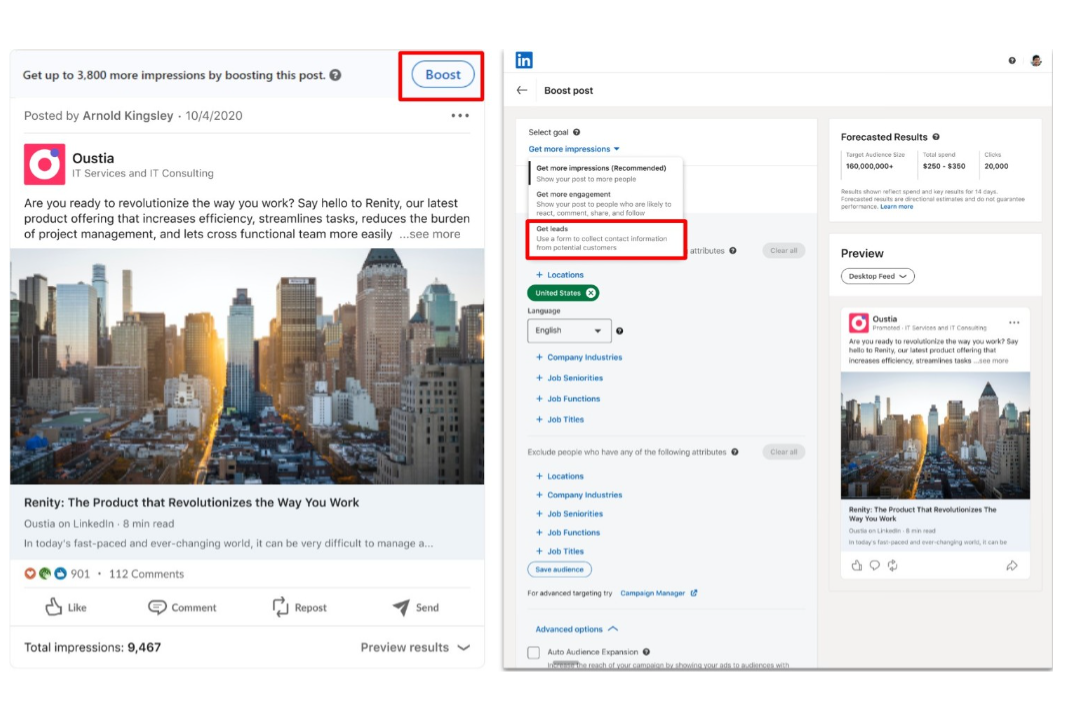Open the Learn more link under Forecasted Results
The image size is (1092, 713).
[896, 207]
